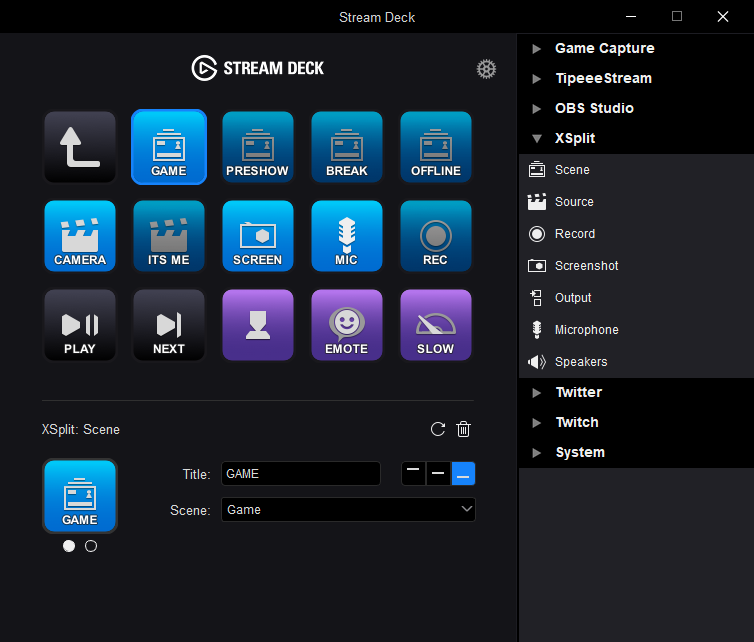Click the Stream Deck logo
This screenshot has width=754, height=642.
258,68
